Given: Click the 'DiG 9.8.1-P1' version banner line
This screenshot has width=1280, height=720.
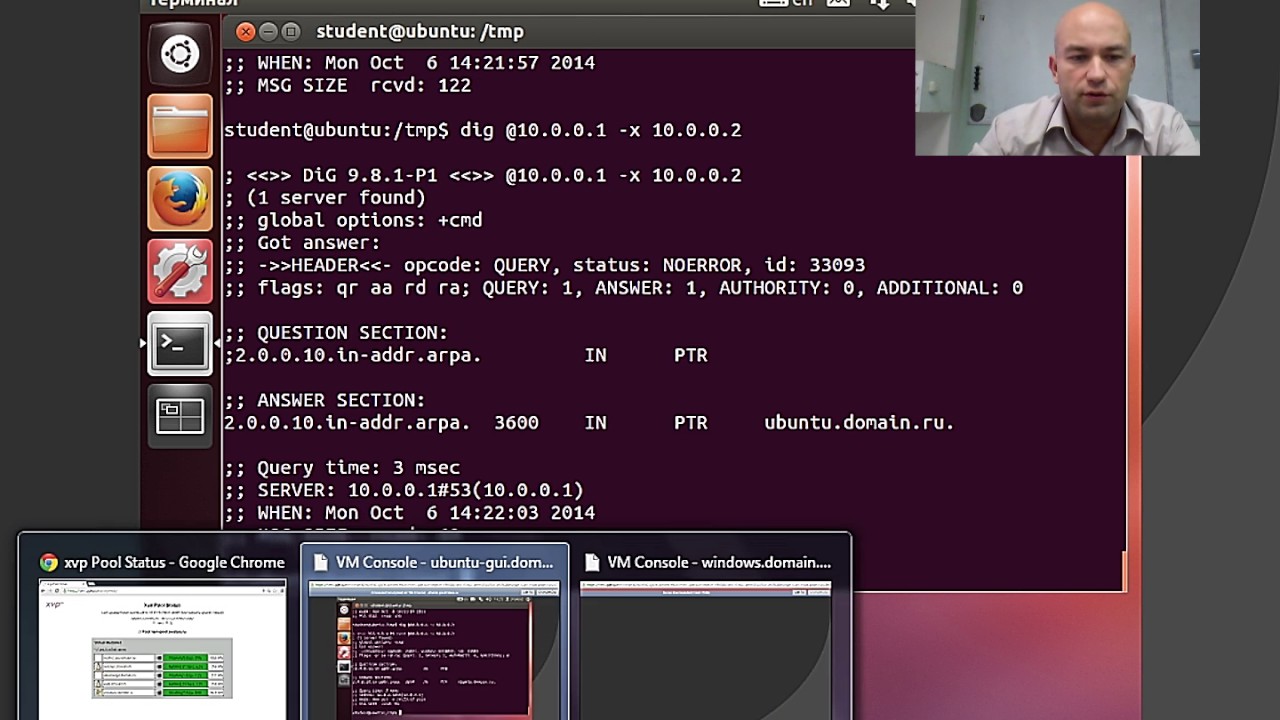Looking at the screenshot, I should (482, 175).
